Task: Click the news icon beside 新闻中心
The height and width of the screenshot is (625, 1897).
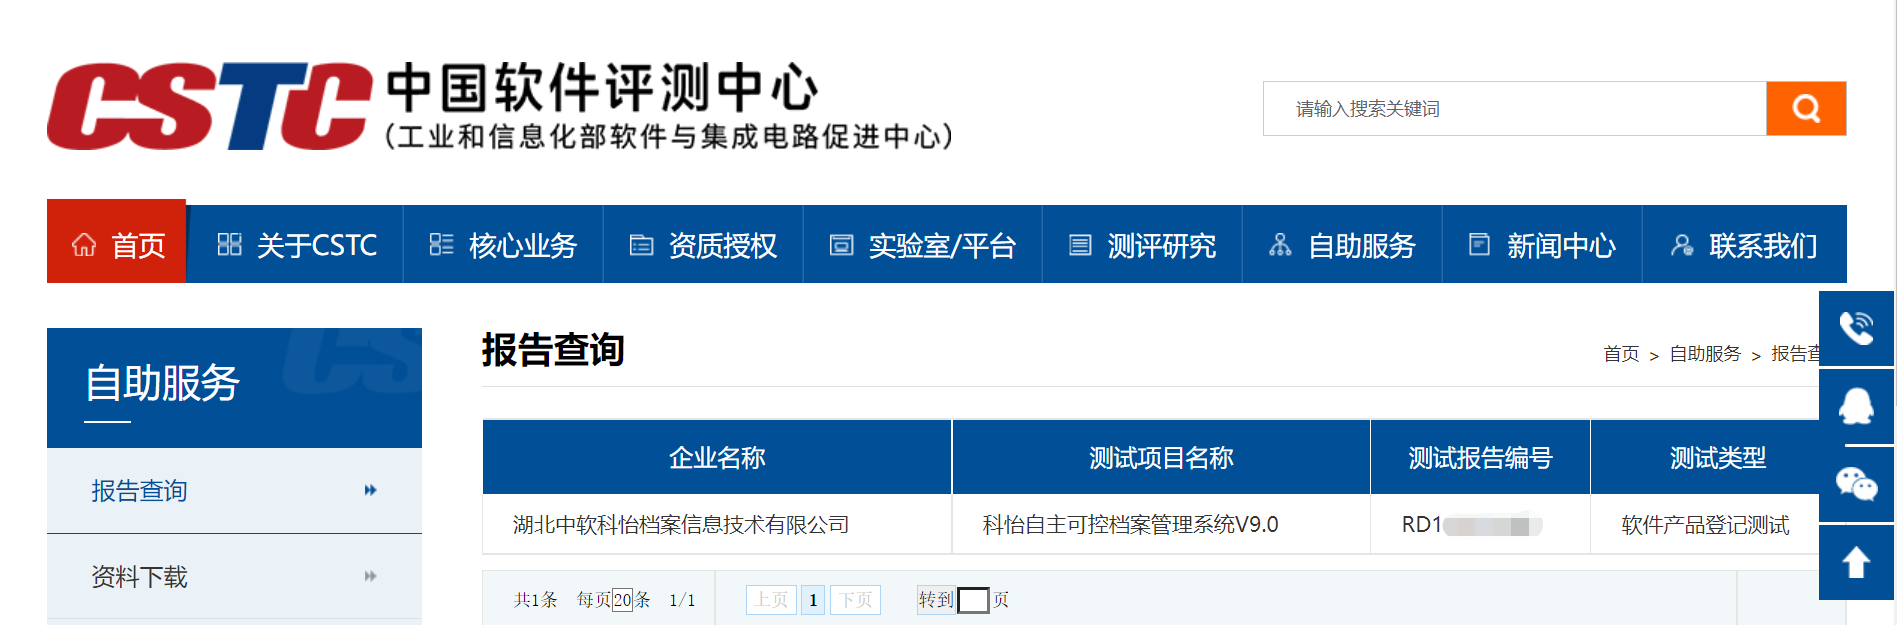Action: coord(1479,244)
